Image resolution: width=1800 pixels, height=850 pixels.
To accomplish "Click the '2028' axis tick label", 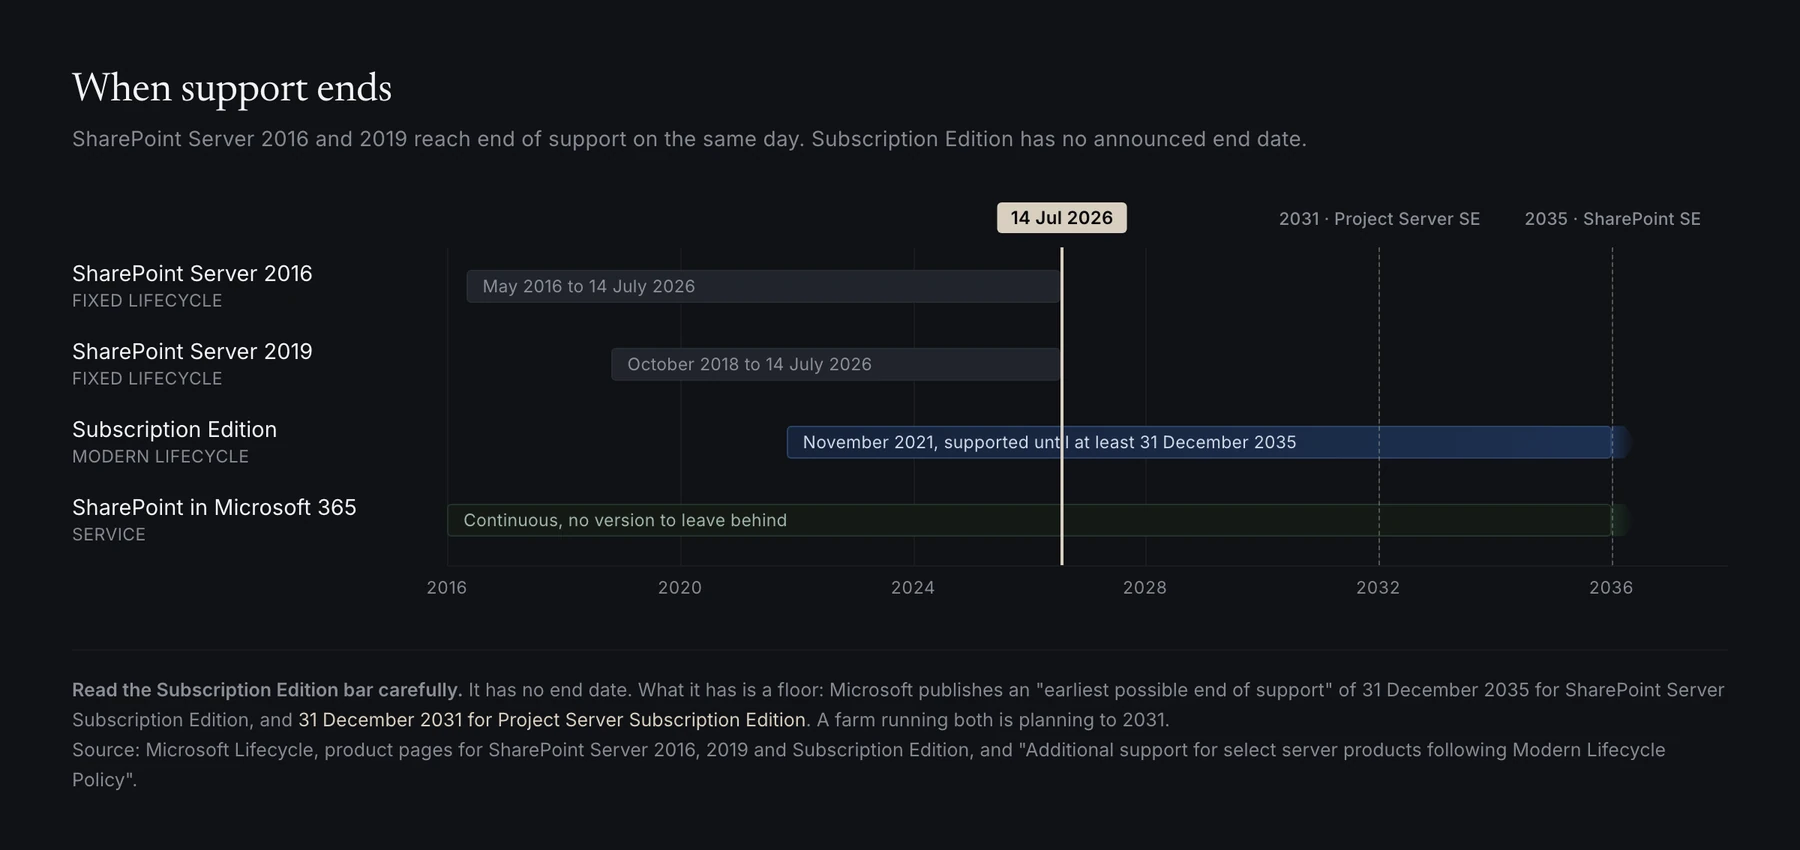I will (1145, 587).
